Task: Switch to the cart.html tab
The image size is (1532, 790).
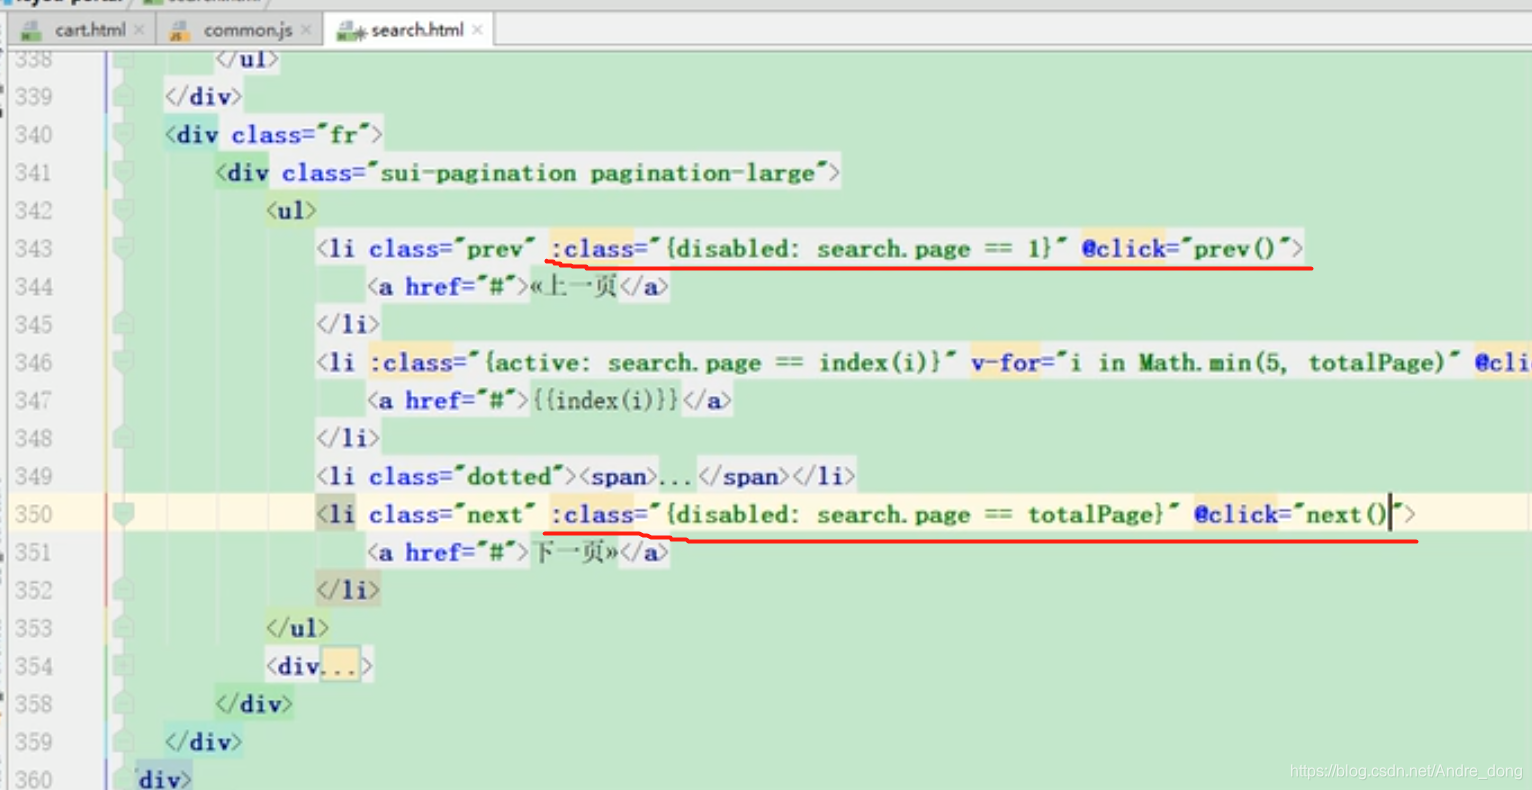Action: (89, 30)
